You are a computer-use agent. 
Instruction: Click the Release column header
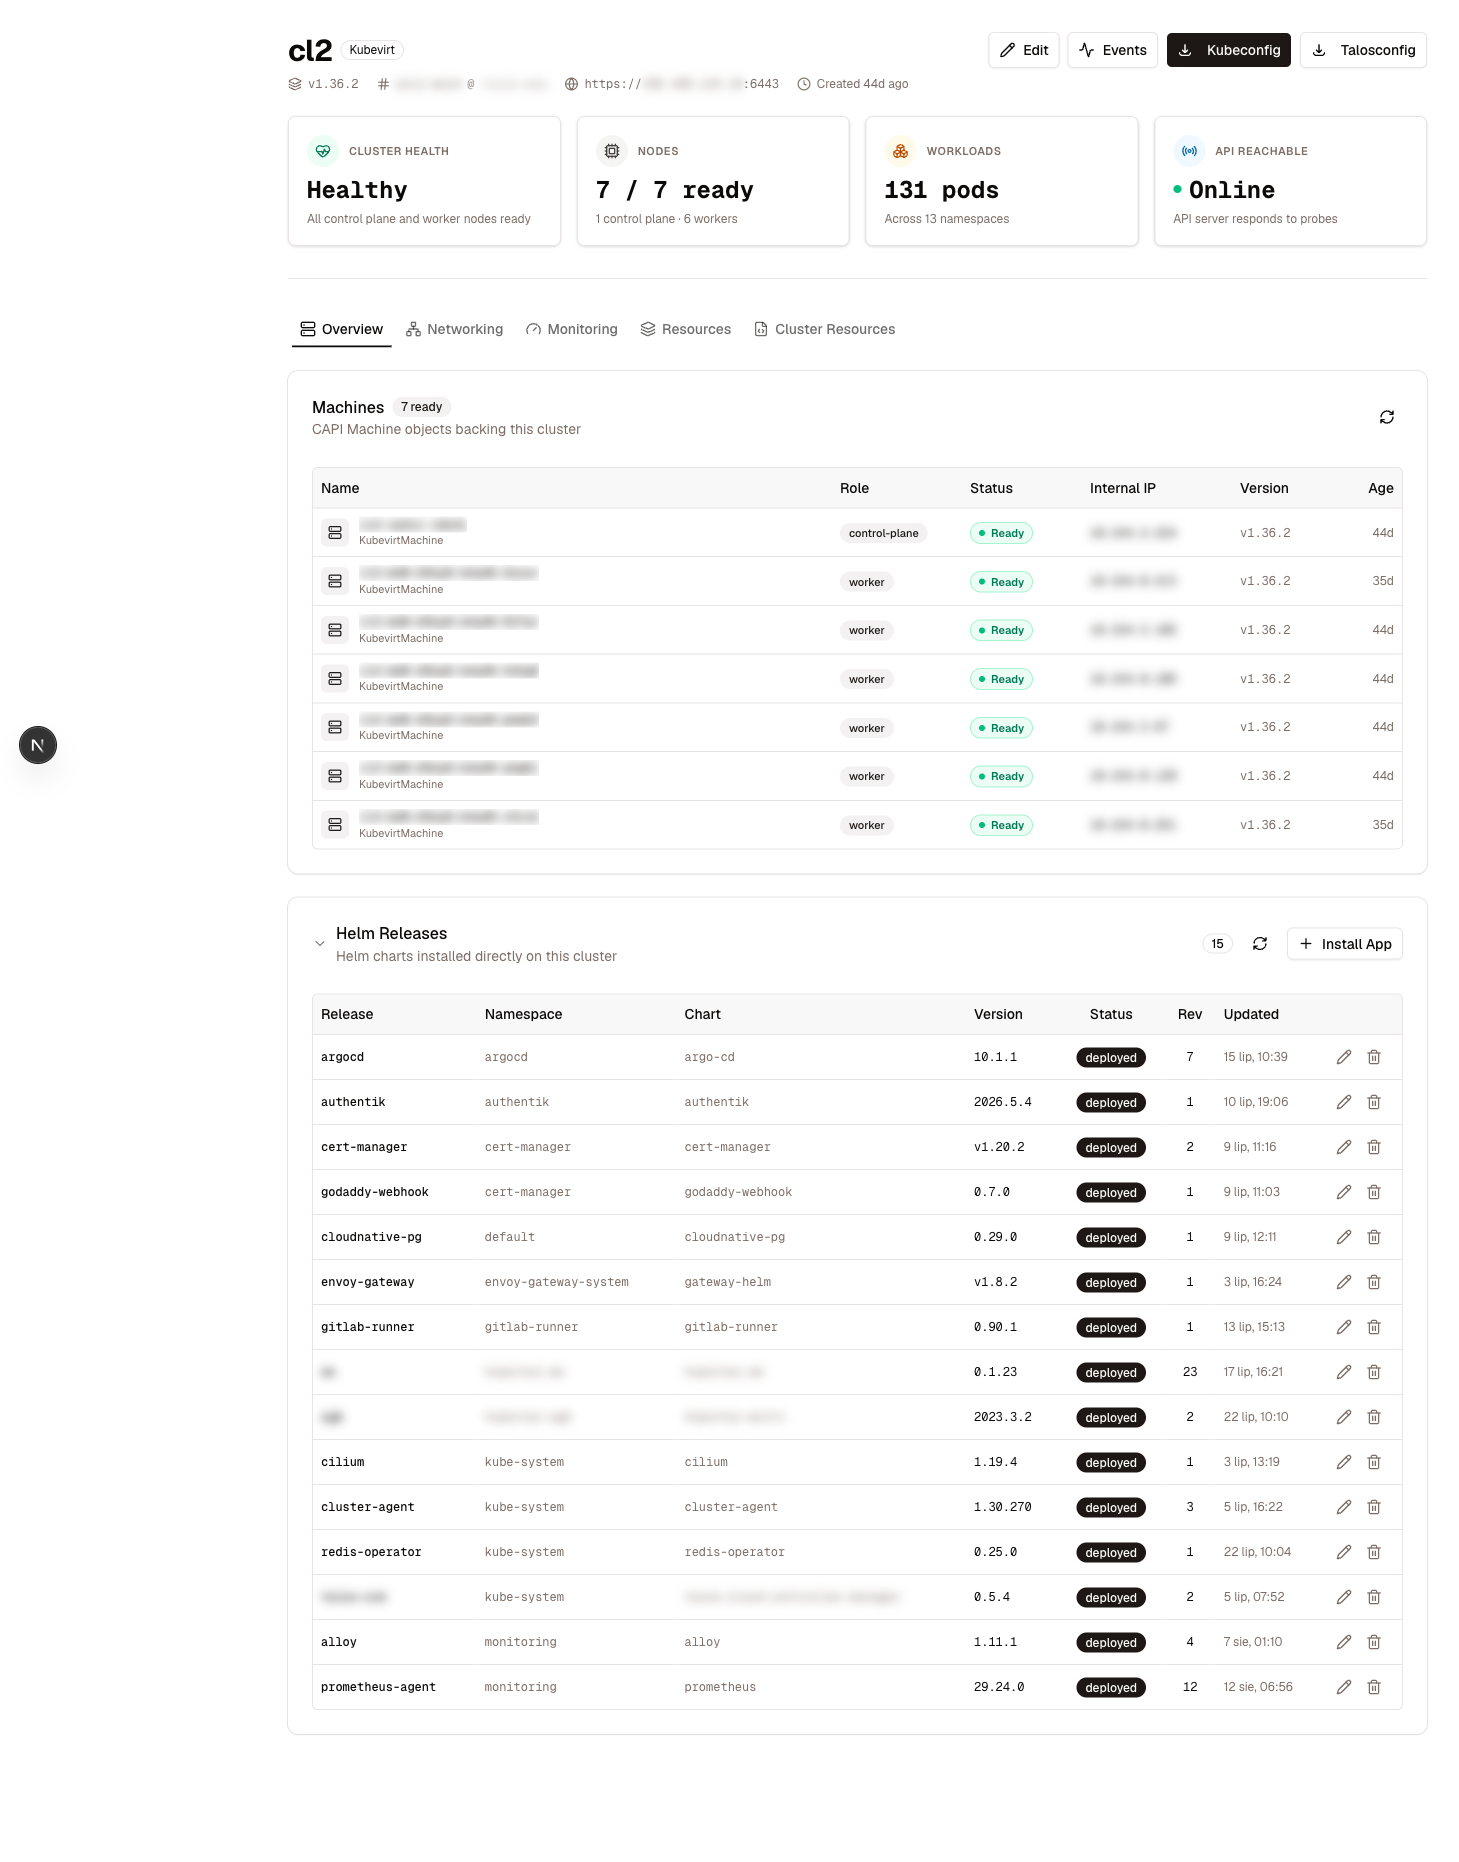(x=347, y=1014)
